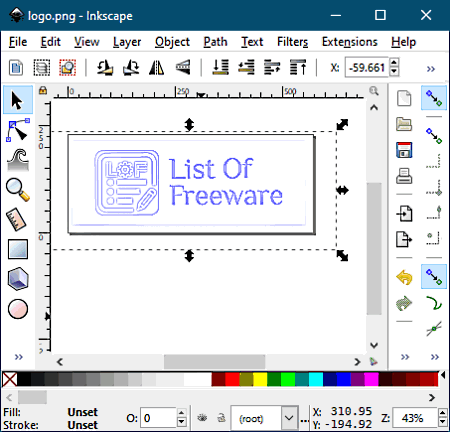The width and height of the screenshot is (450, 432).
Task: Toggle Snap bounding box edge midpoints, right-angle dotted button
Action: pyautogui.click(x=434, y=213)
